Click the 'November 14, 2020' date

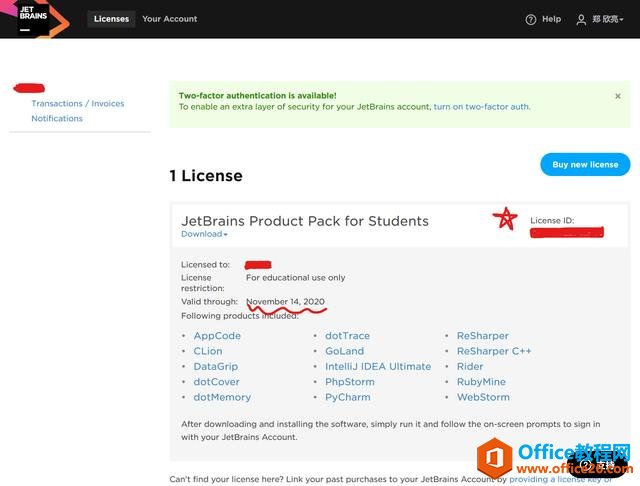tap(285, 302)
